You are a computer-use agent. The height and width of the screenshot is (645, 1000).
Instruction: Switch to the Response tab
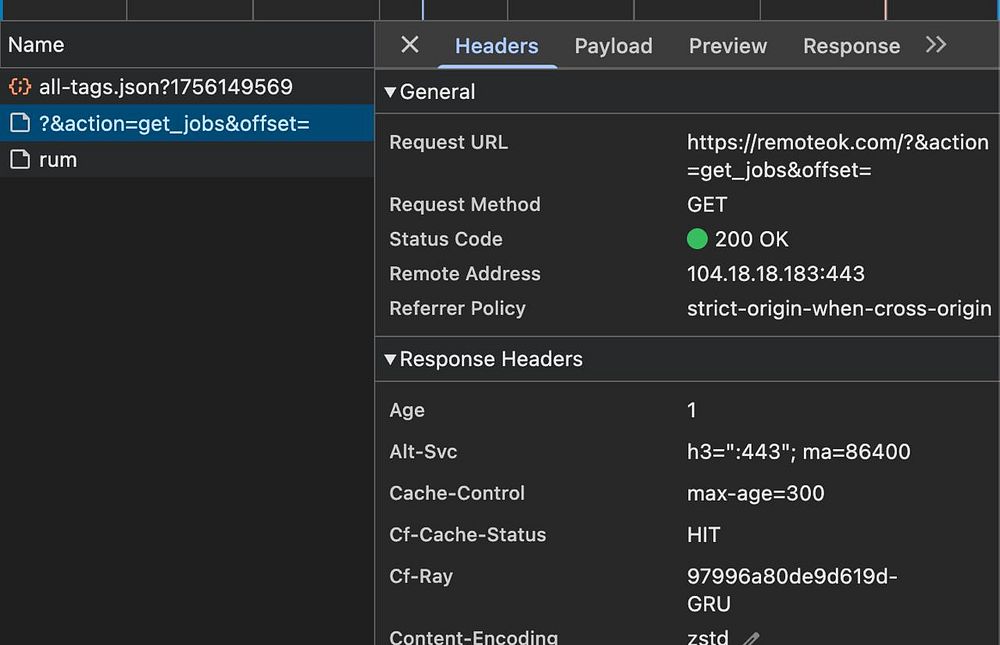click(851, 46)
